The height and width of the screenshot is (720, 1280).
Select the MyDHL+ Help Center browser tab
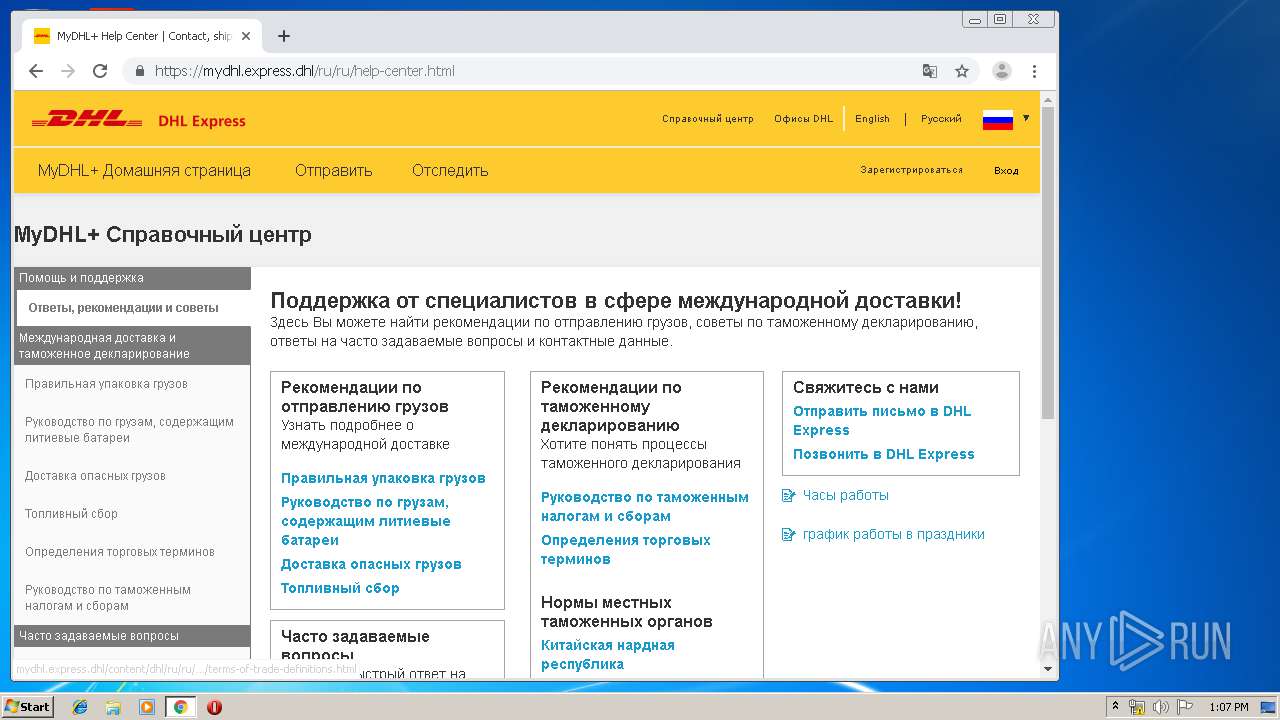[x=142, y=36]
